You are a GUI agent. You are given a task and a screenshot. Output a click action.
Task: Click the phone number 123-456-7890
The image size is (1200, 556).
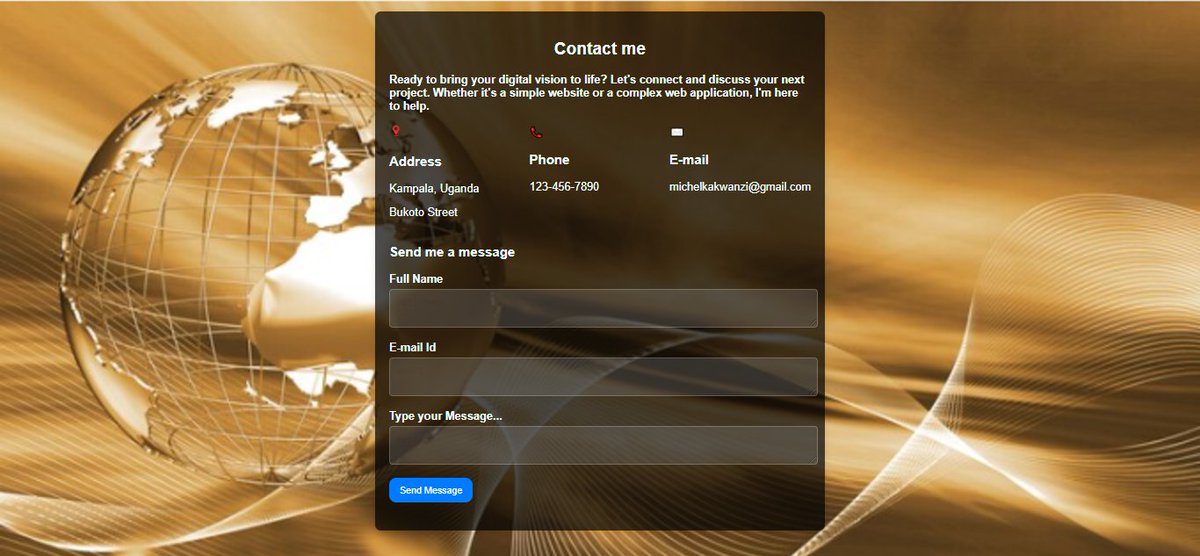564,187
